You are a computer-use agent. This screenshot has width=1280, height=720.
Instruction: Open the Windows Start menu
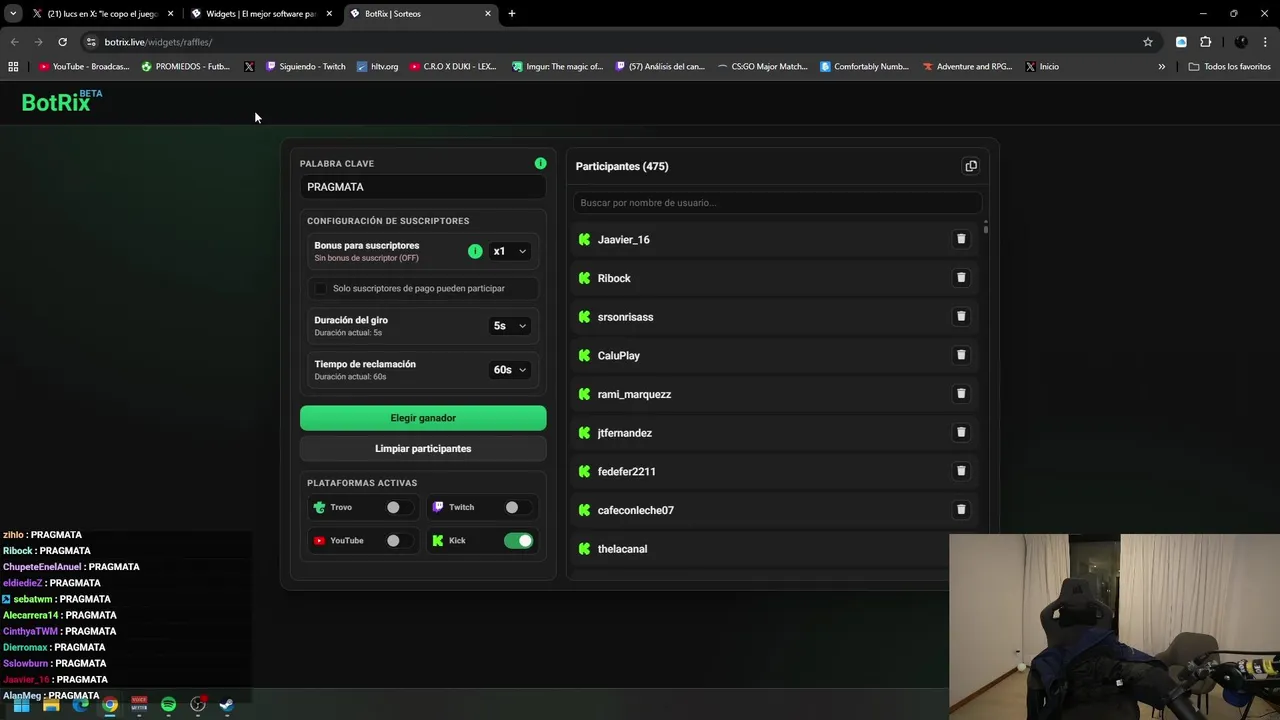[x=21, y=705]
